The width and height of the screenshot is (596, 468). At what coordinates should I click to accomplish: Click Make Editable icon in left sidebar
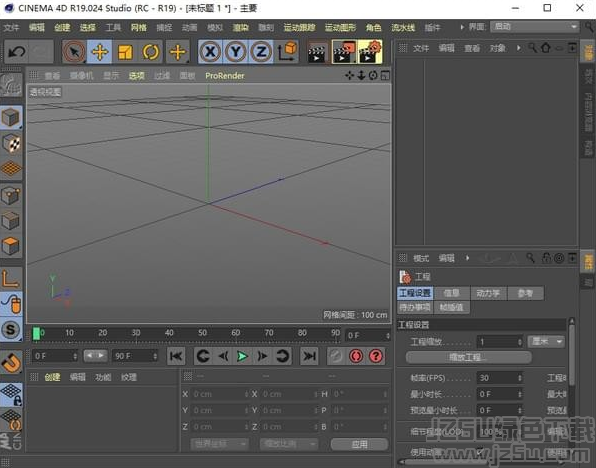pyautogui.click(x=11, y=84)
